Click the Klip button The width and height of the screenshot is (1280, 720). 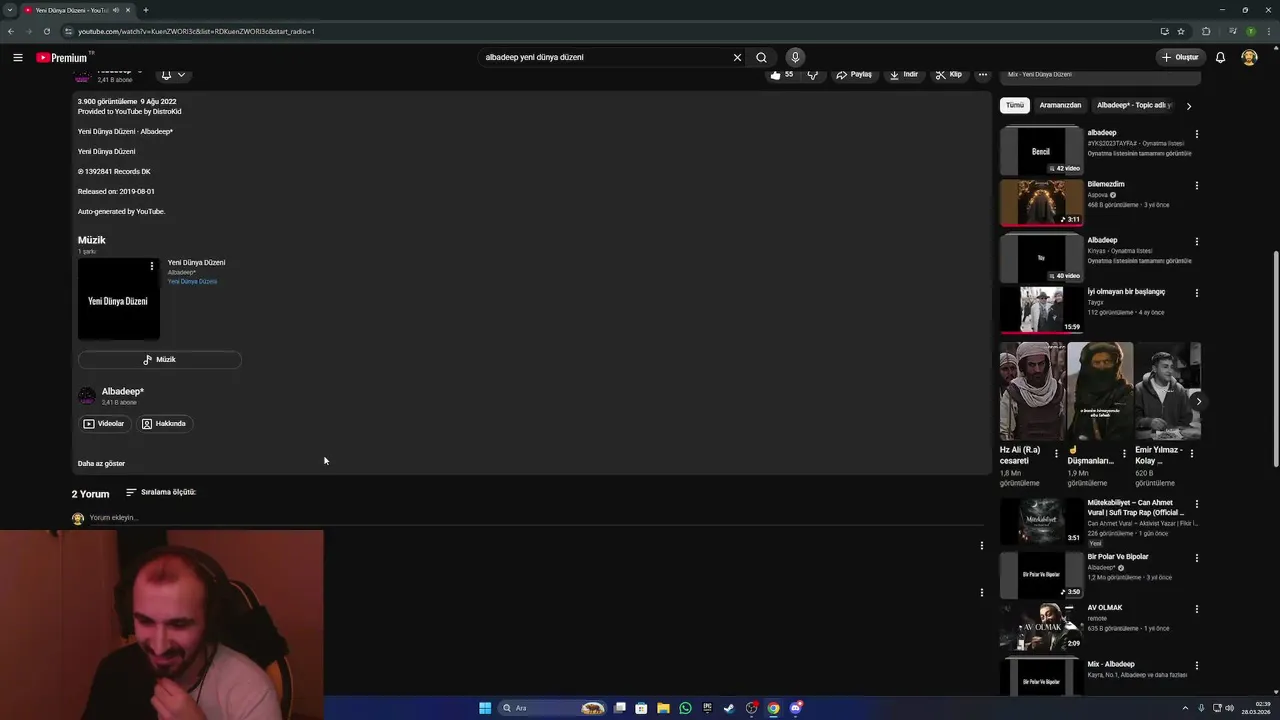click(949, 74)
